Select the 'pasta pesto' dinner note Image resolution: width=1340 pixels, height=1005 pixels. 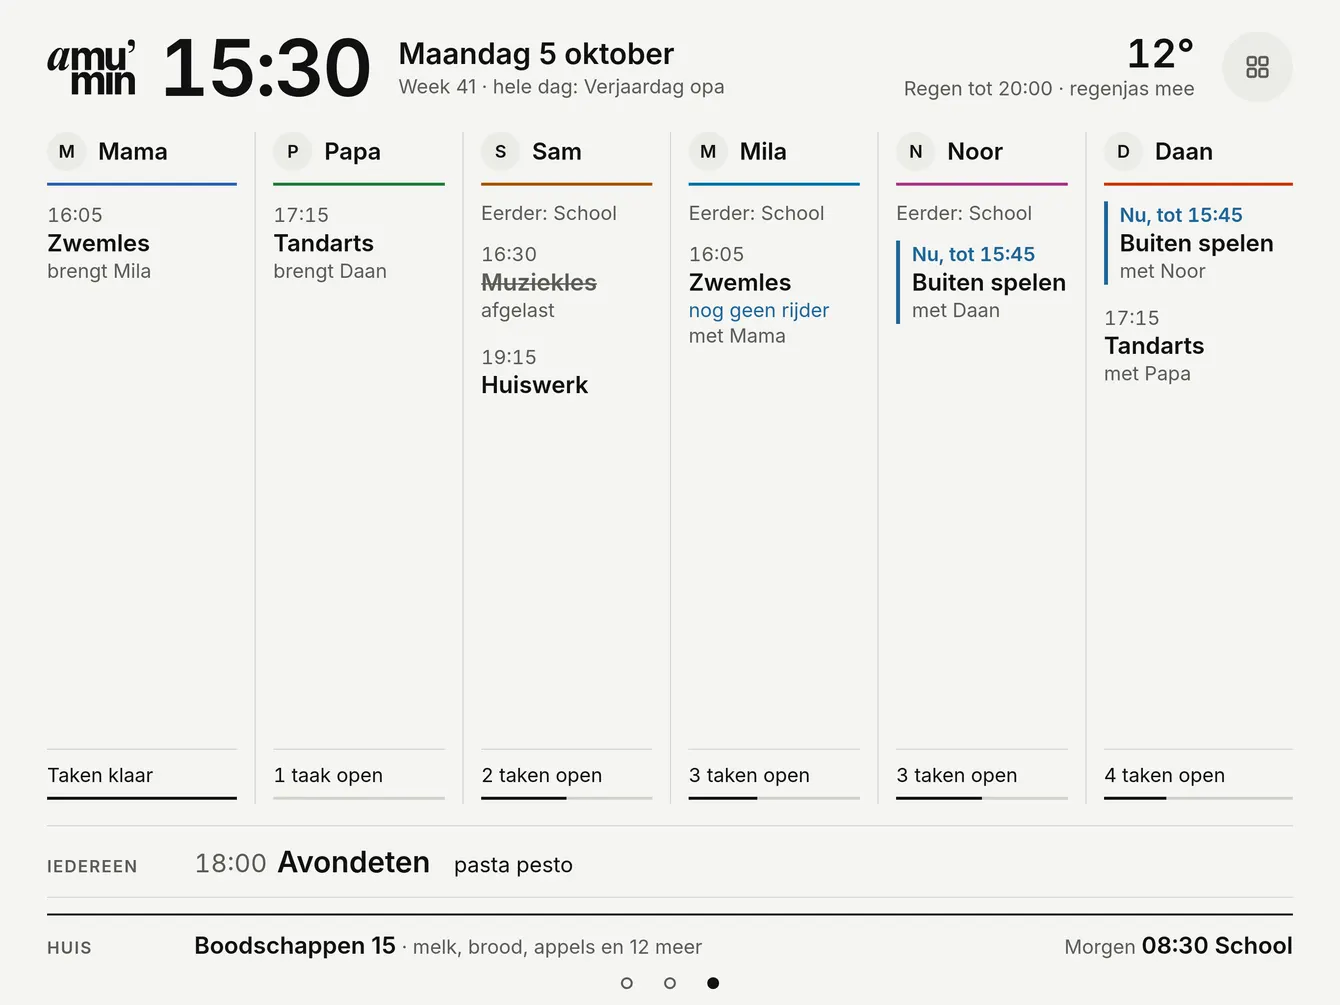513,865
